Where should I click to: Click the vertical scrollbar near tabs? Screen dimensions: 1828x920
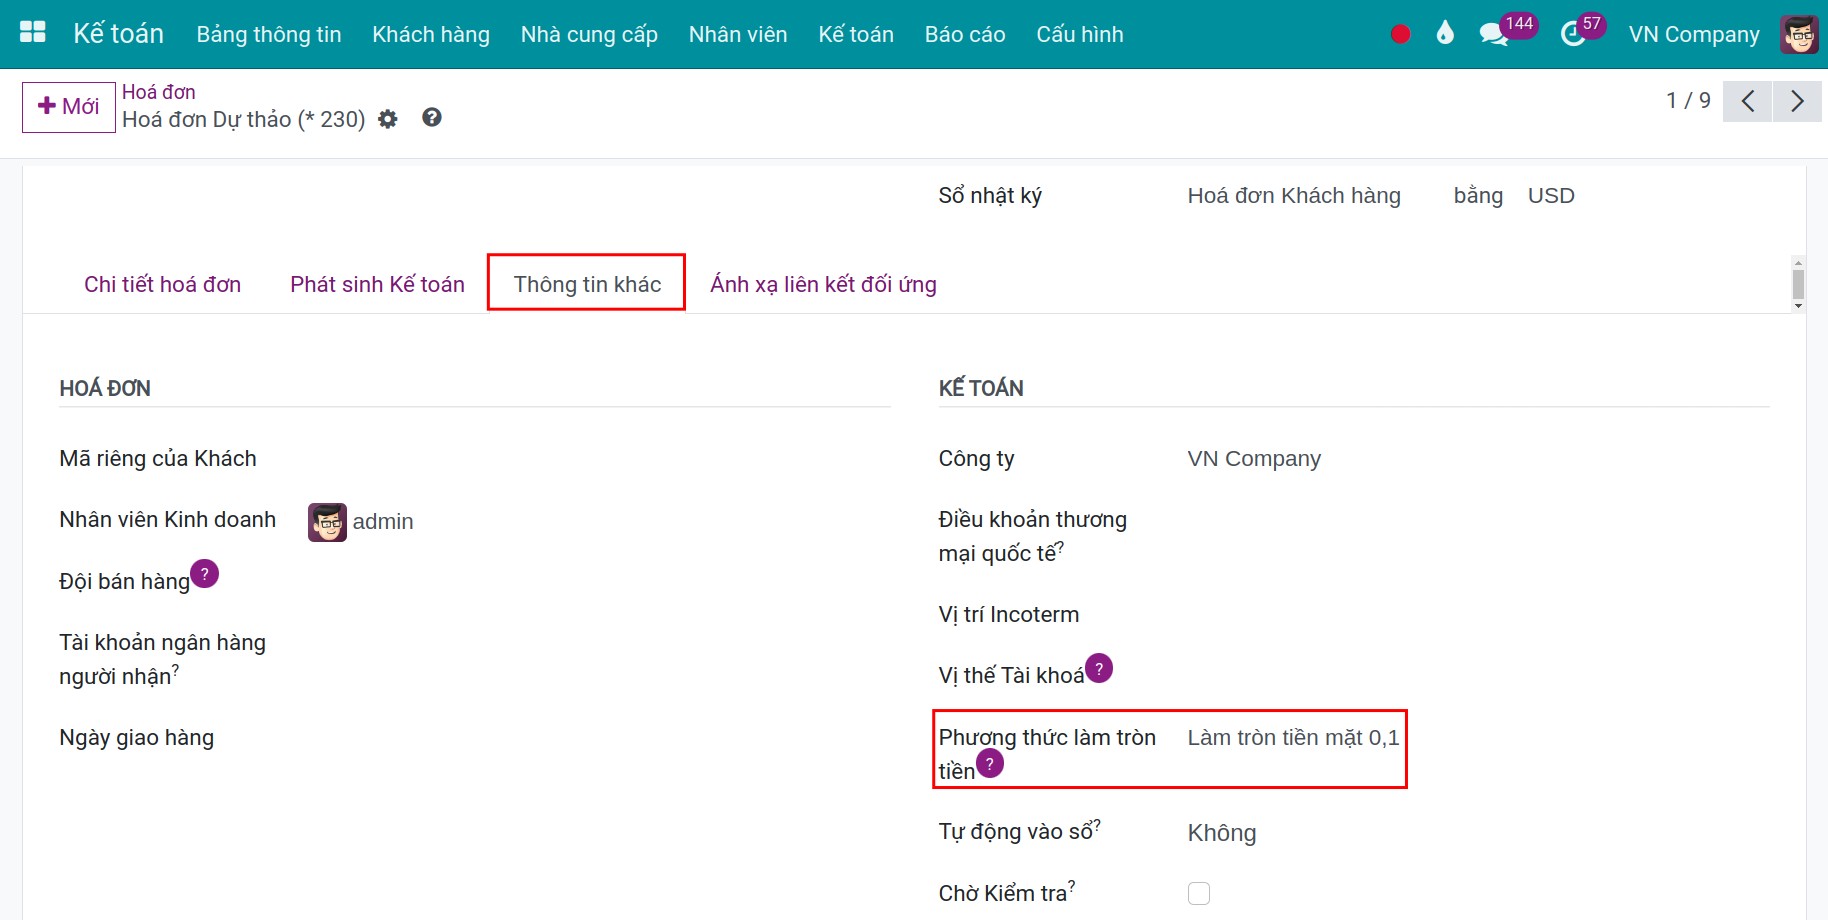pyautogui.click(x=1798, y=284)
